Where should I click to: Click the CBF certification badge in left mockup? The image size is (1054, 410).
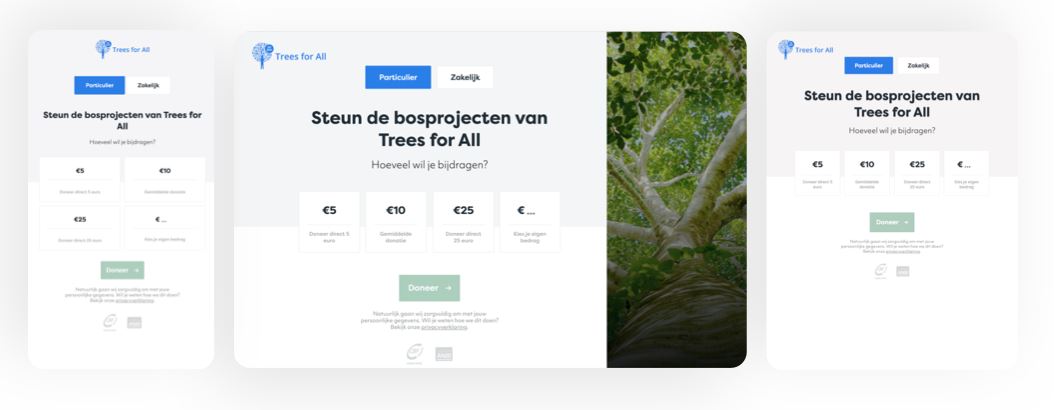(x=110, y=322)
